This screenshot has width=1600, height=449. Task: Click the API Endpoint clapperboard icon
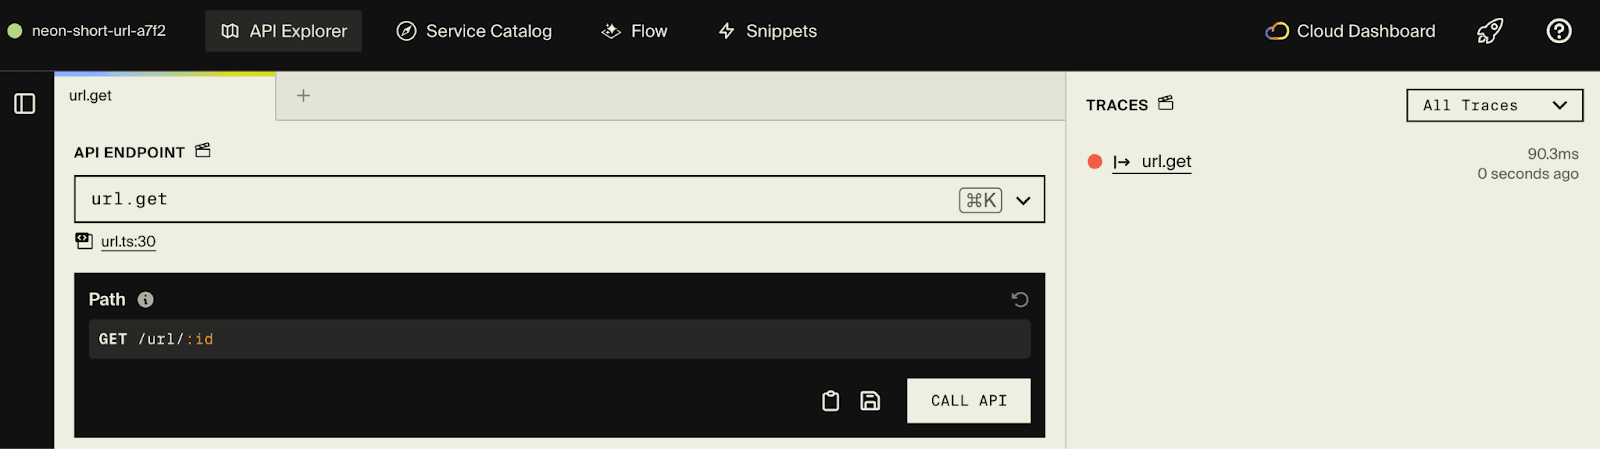coord(203,151)
